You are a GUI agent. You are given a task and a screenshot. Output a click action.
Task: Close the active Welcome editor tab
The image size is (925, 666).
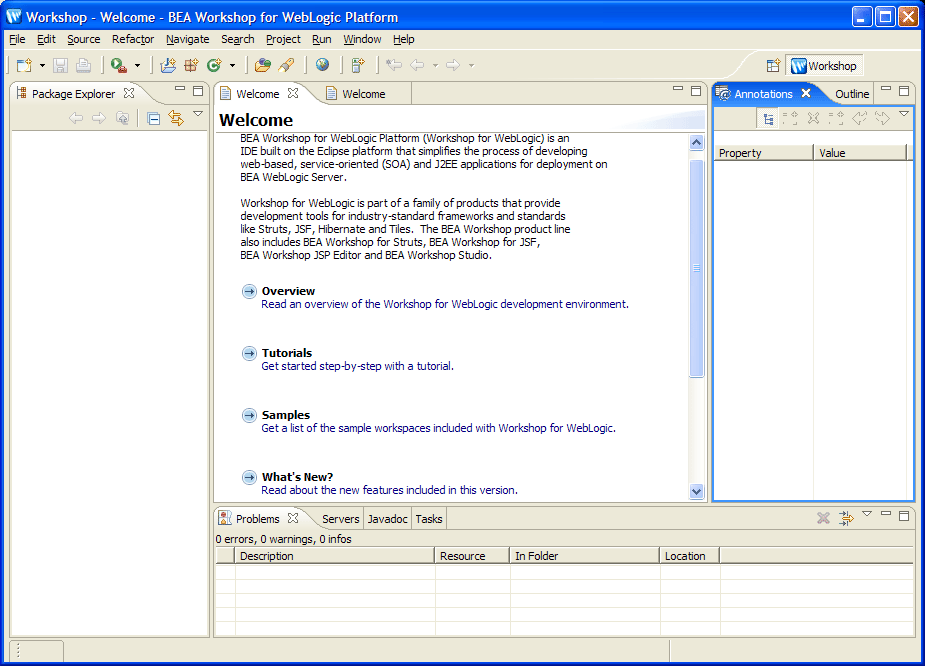tap(293, 93)
